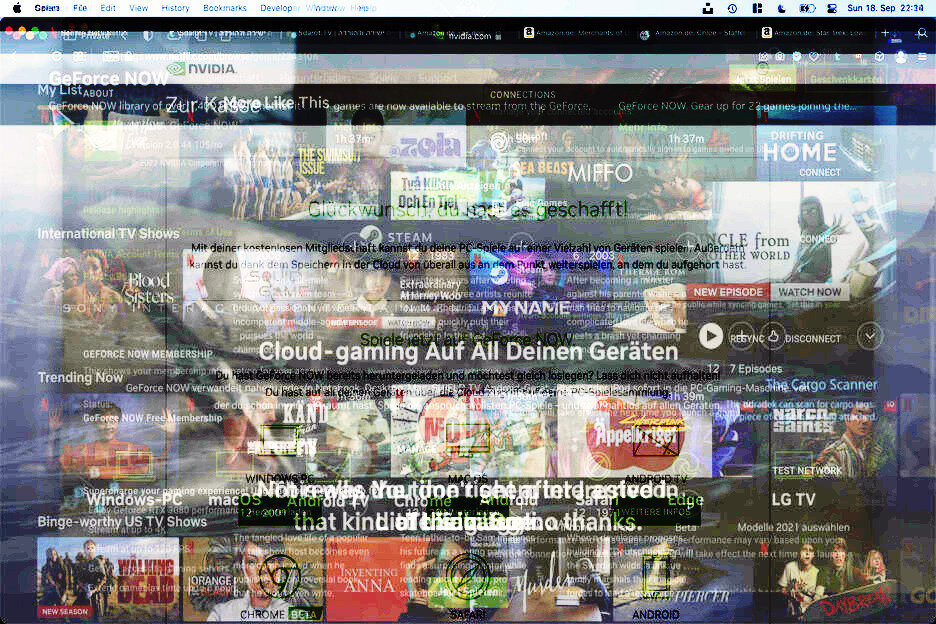Viewport: 936px width, 624px height.
Task: Click the Trending Now heading
Action: pos(80,377)
